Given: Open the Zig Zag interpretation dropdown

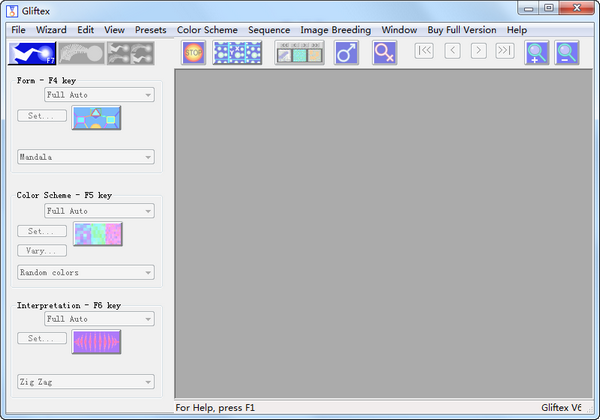Looking at the screenshot, I should (x=86, y=382).
